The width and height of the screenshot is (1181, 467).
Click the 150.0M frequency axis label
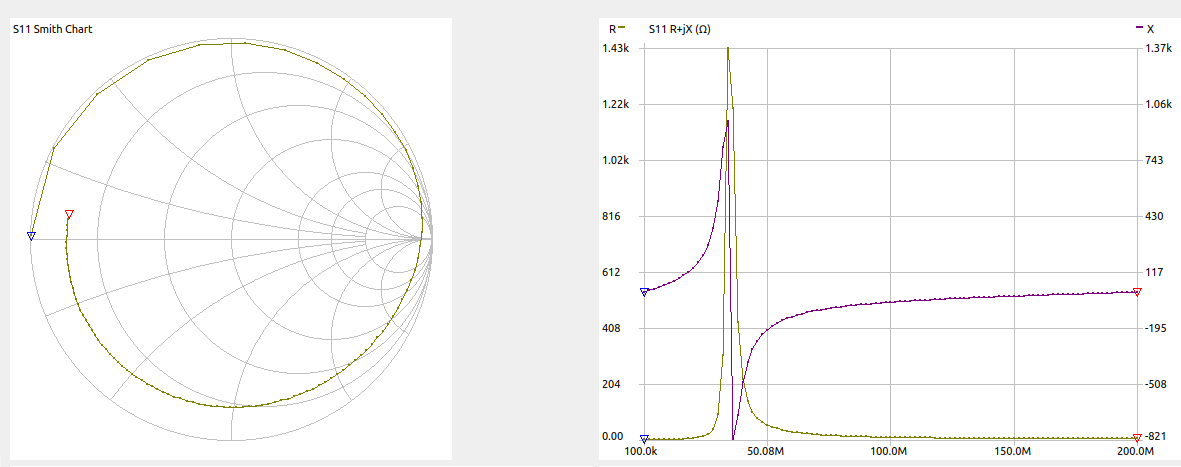[1013, 451]
